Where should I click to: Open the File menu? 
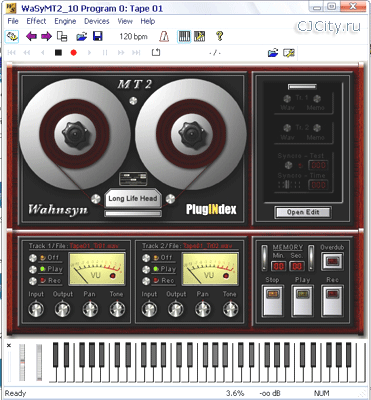(x=13, y=21)
